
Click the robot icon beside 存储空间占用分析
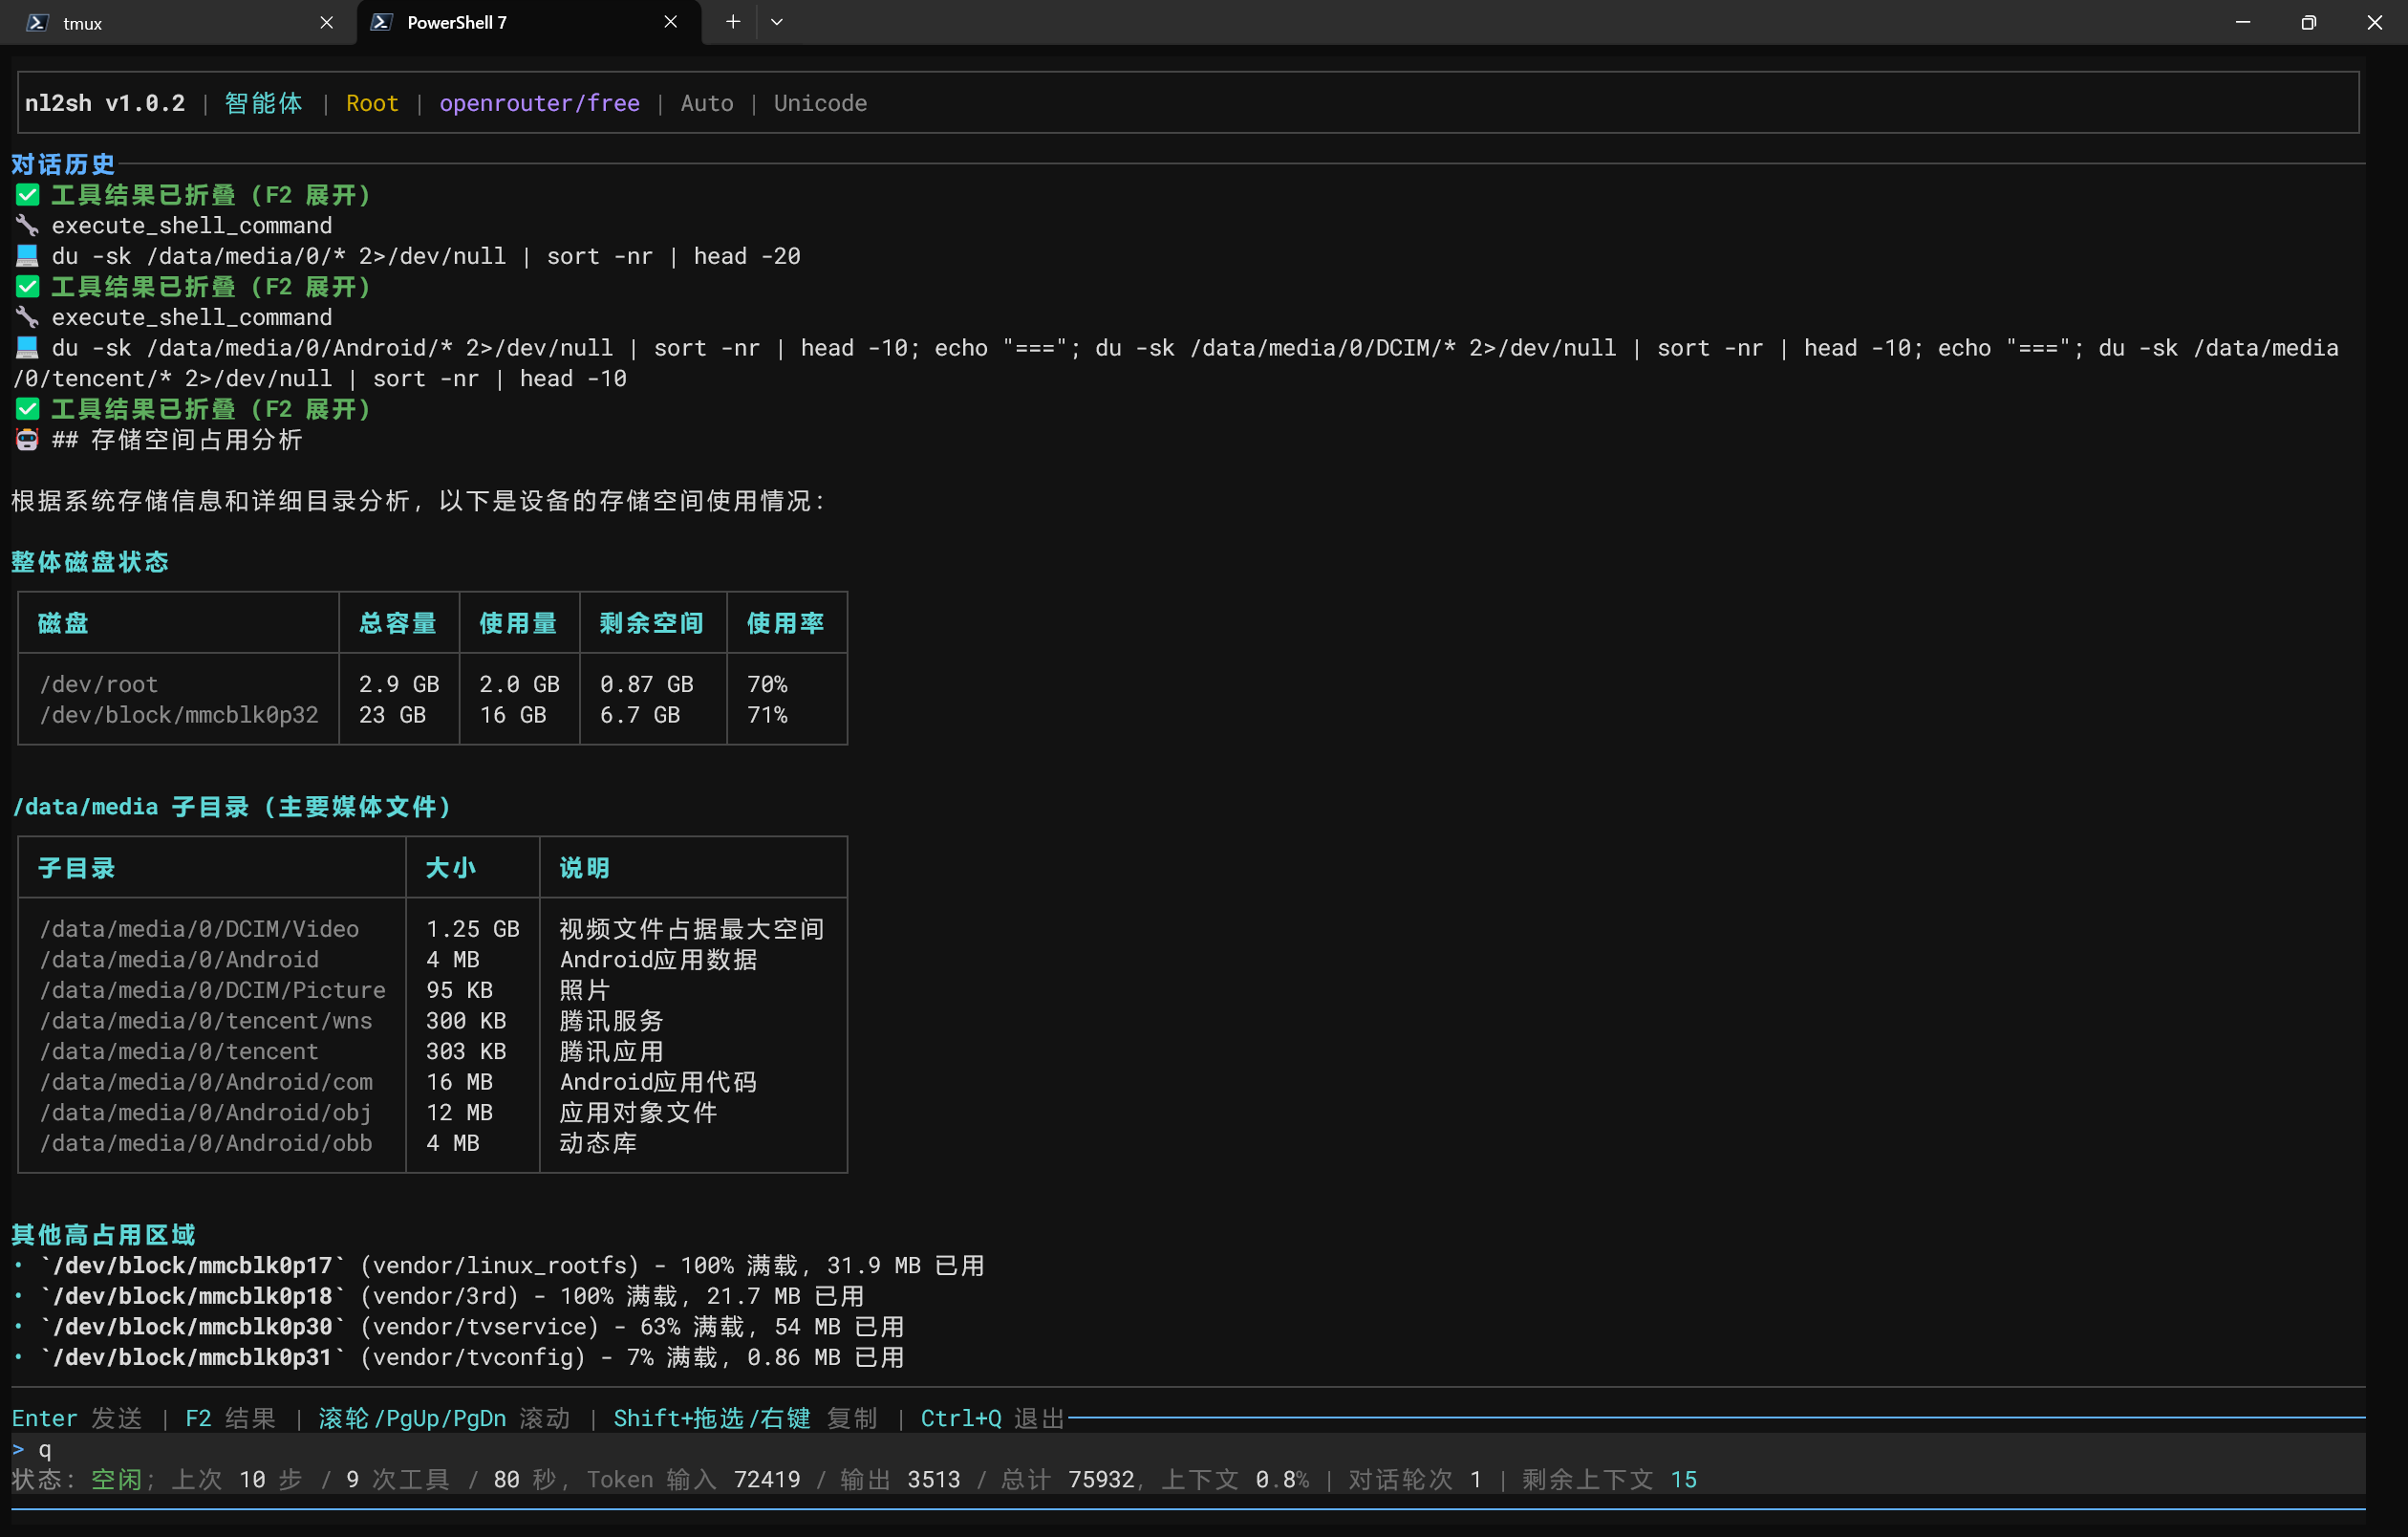point(27,440)
